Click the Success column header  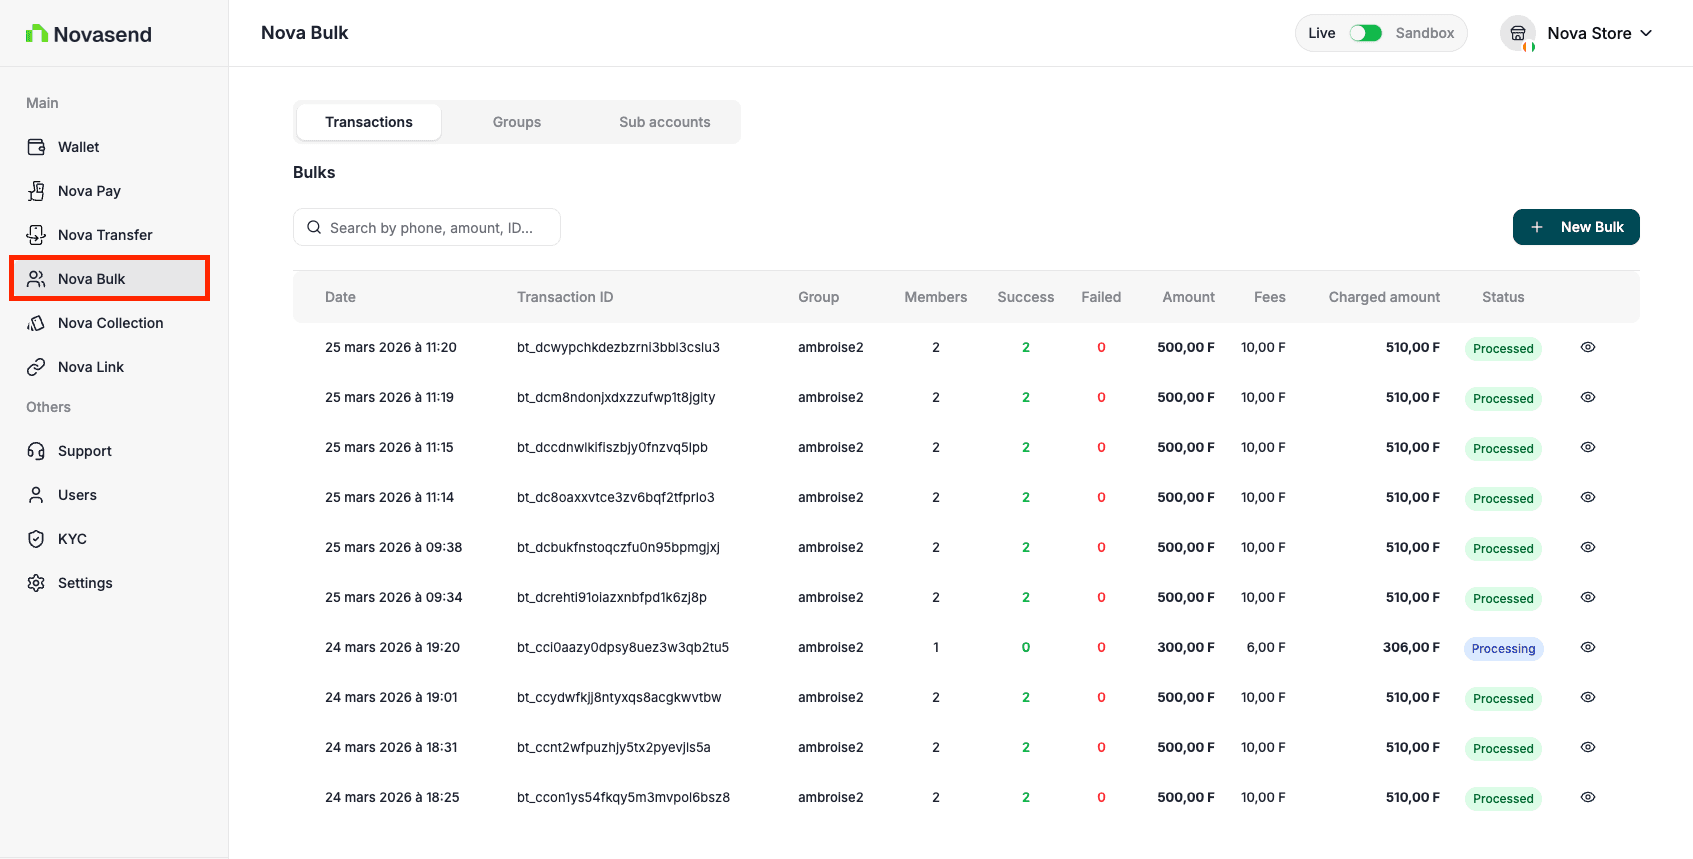coord(1026,297)
